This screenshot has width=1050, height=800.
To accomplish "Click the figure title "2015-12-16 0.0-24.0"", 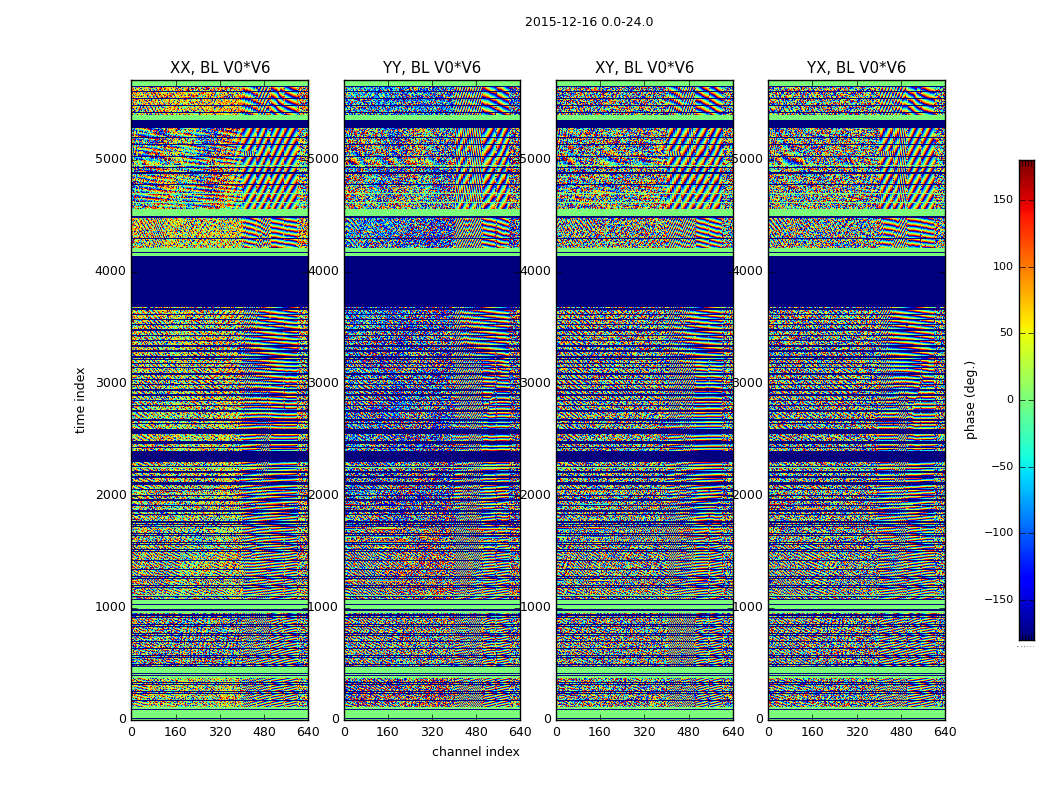I will [x=588, y=22].
